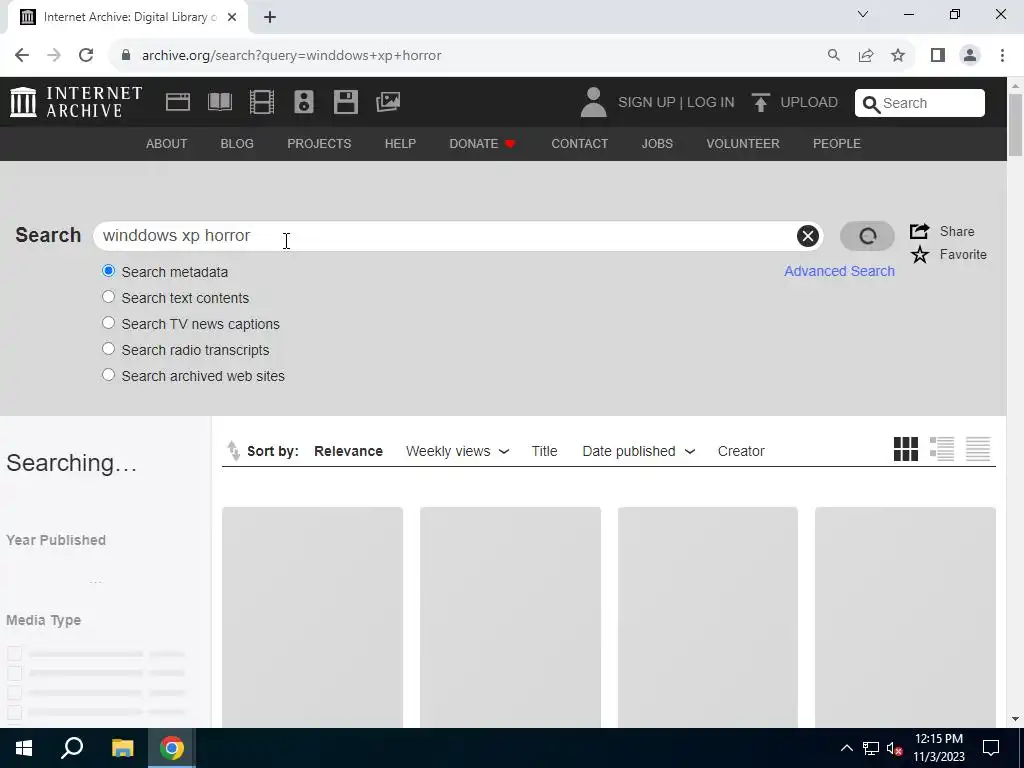
Task: Open the Advanced Search link
Action: point(839,271)
